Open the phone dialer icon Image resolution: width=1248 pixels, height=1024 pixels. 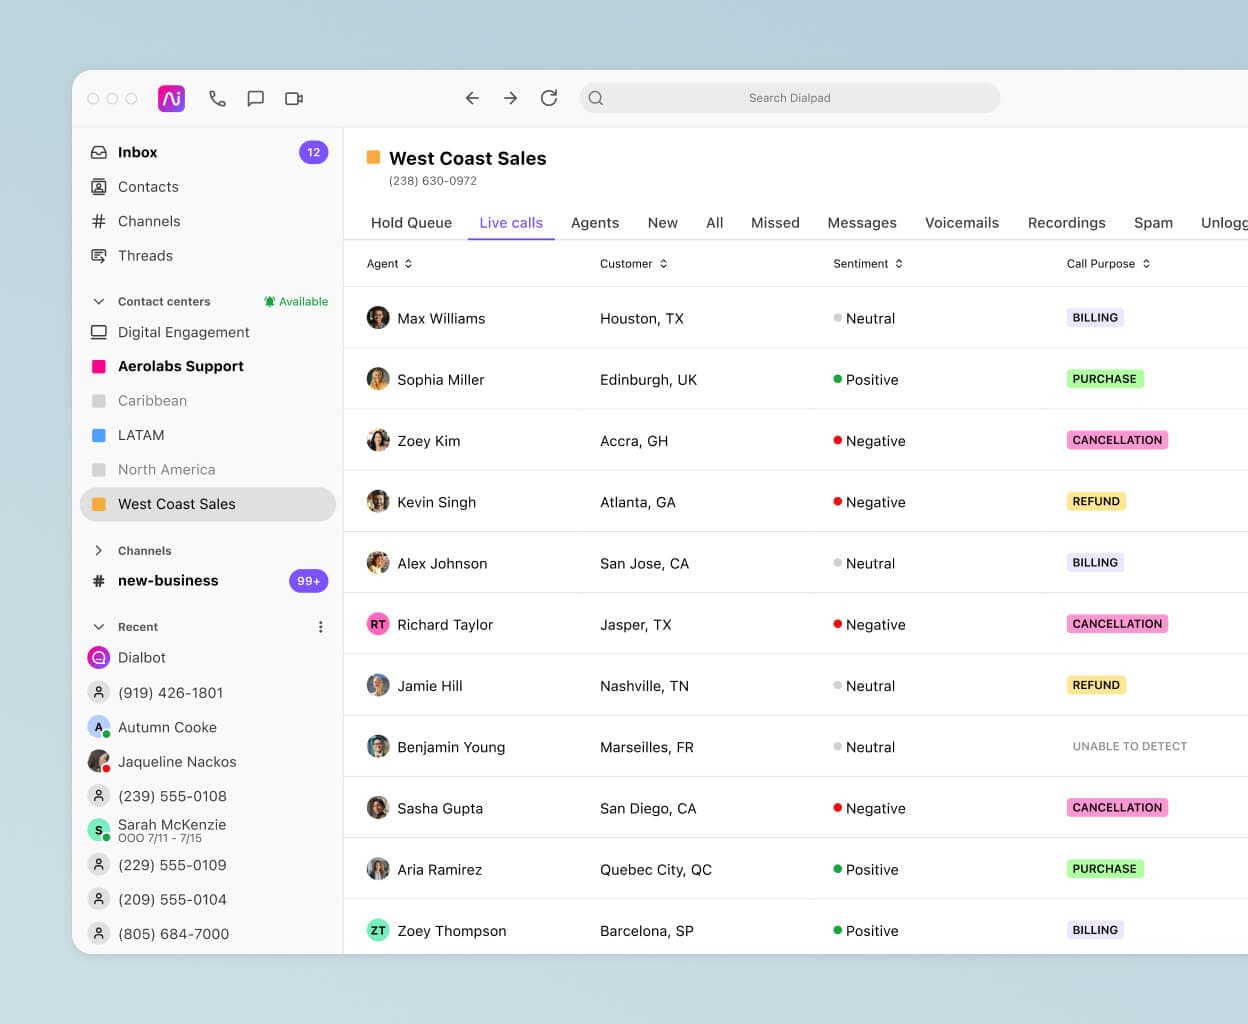[x=217, y=98]
